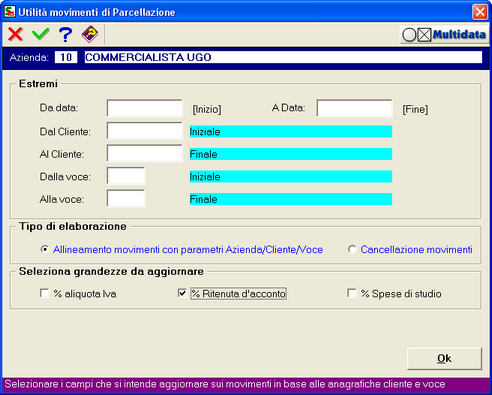
Task: Click the [Fine] label text
Action: coord(415,109)
